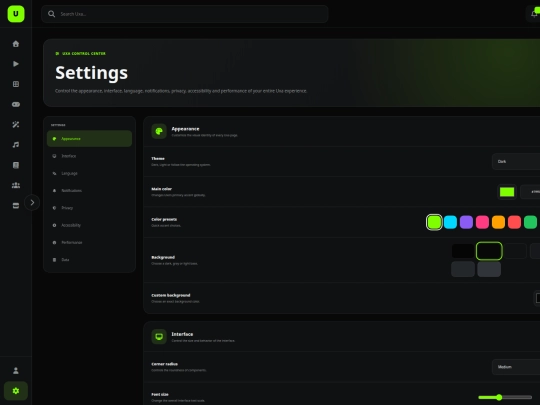Select the Appearance settings category
The width and height of the screenshot is (540, 405).
[89, 138]
